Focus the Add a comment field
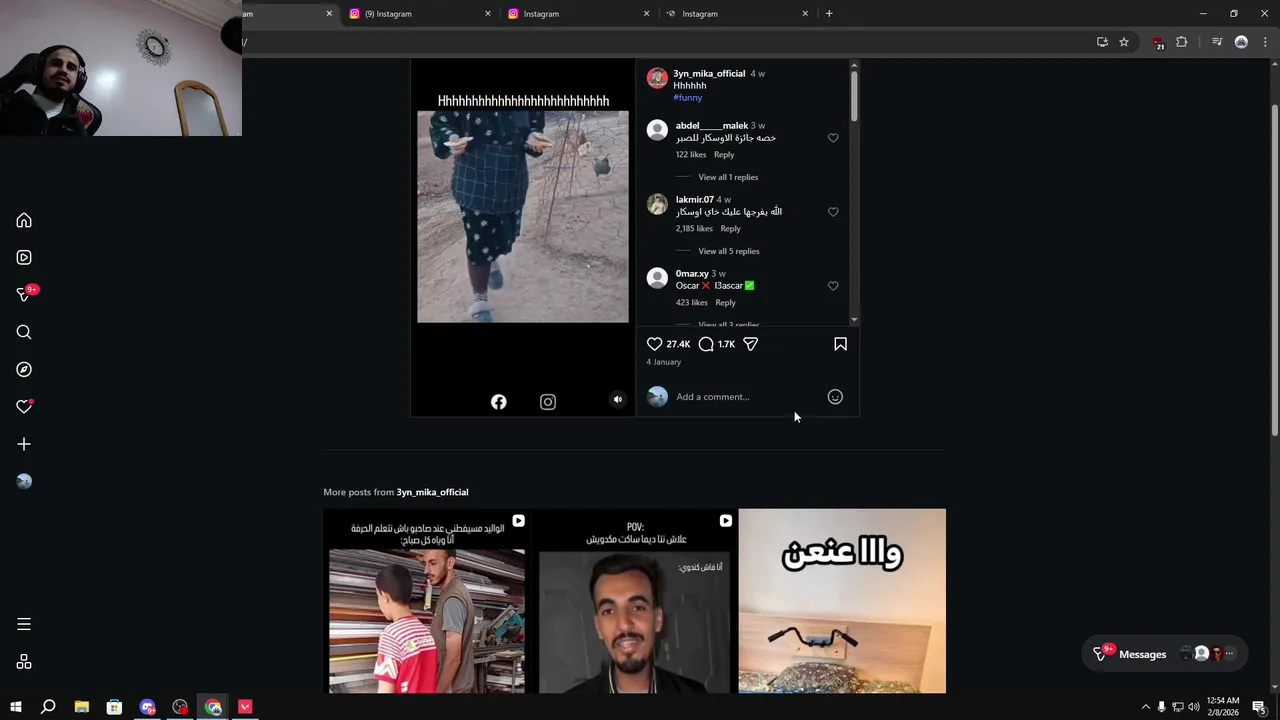The image size is (1280, 720). pyautogui.click(x=748, y=397)
